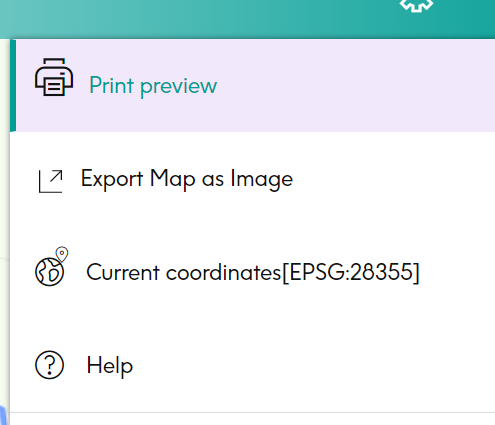Choose Export Map as Image
The height and width of the screenshot is (425, 495).
pyautogui.click(x=187, y=179)
